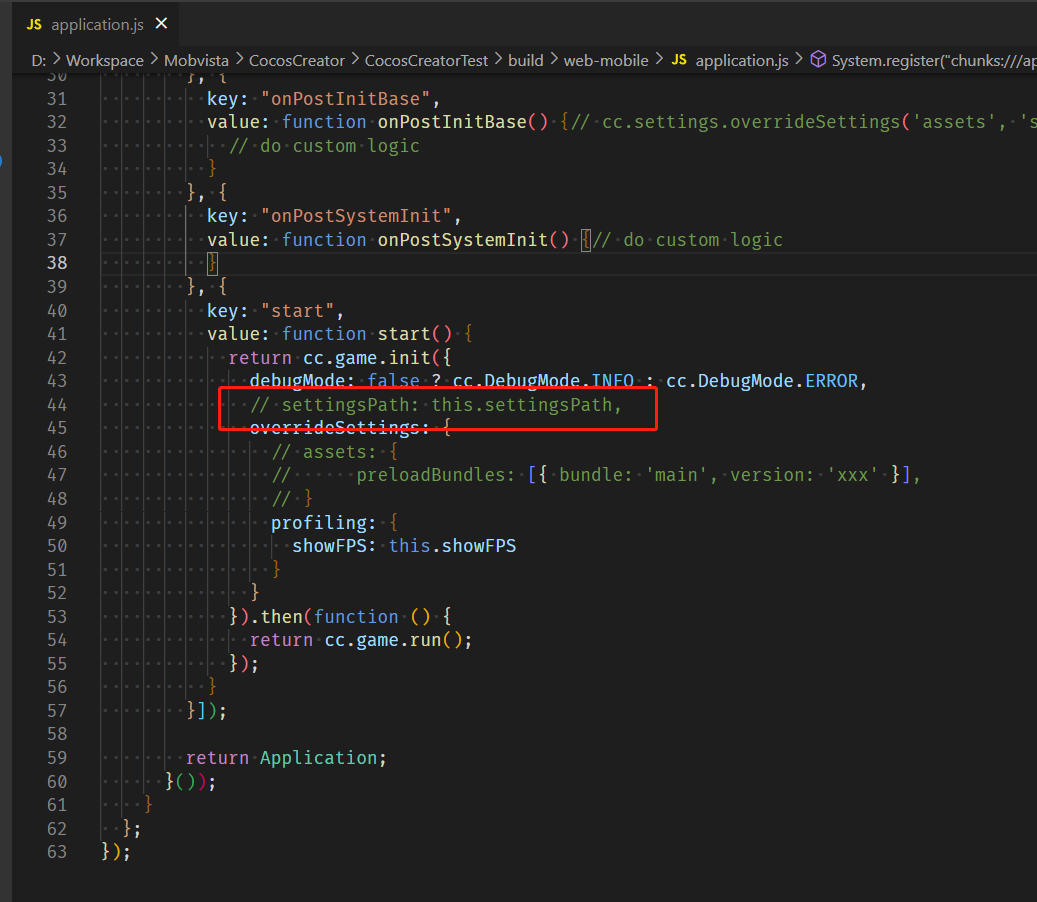Click the JS file icon in the tab
The width and height of the screenshot is (1037, 902).
[34, 24]
